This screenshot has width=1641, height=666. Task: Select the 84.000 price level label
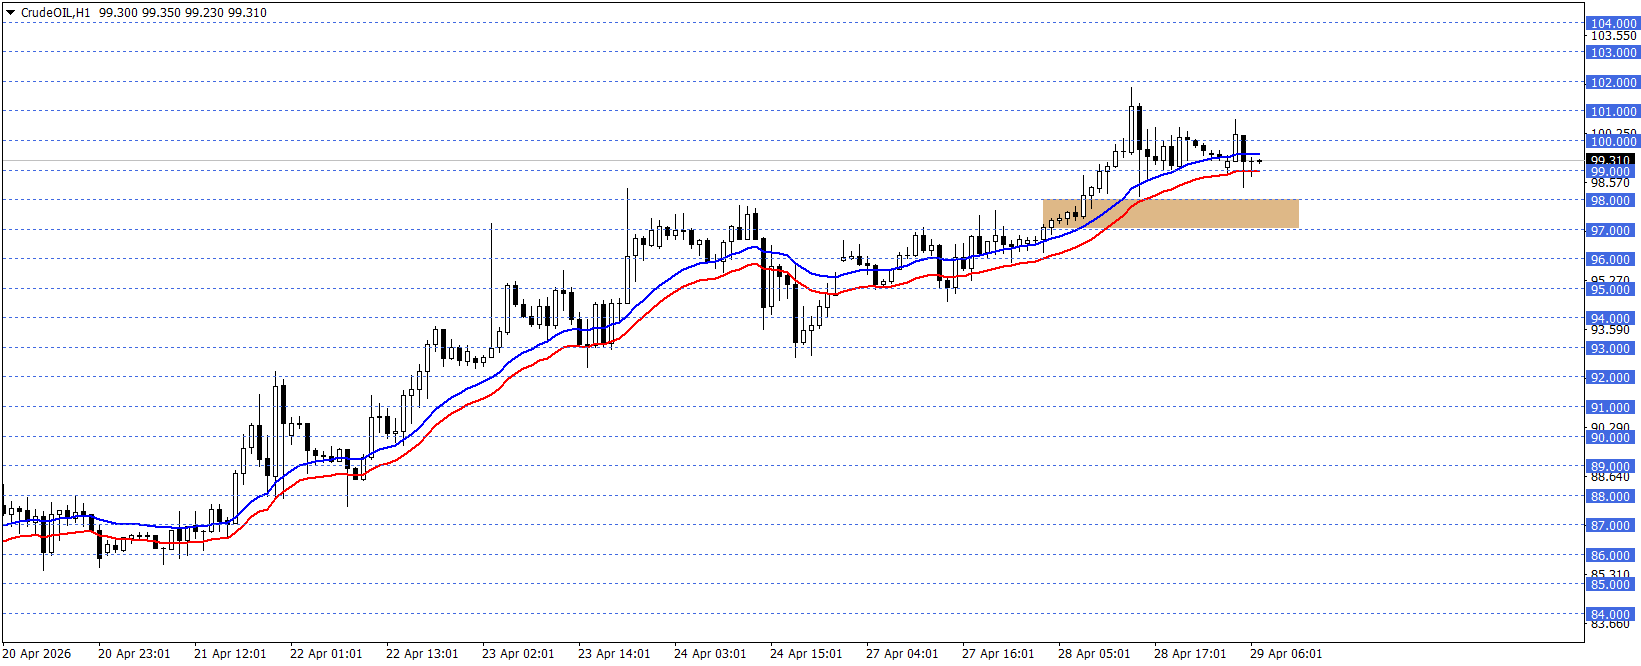[x=1612, y=614]
